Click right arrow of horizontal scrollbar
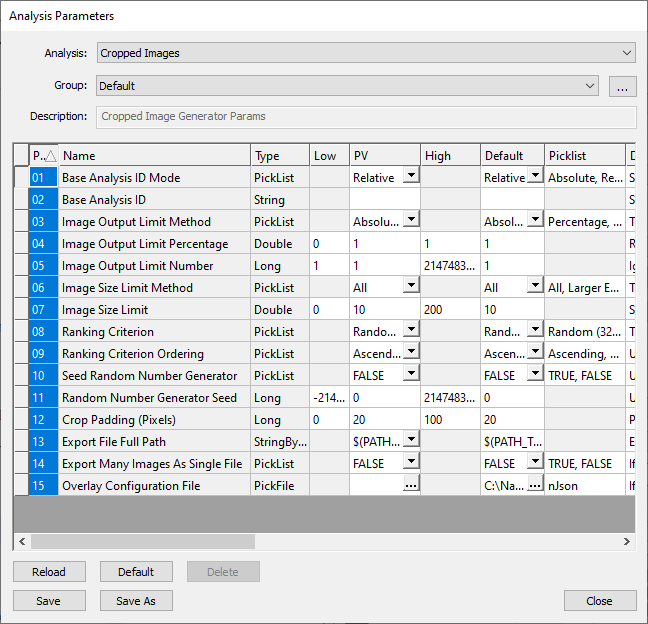 pos(627,541)
